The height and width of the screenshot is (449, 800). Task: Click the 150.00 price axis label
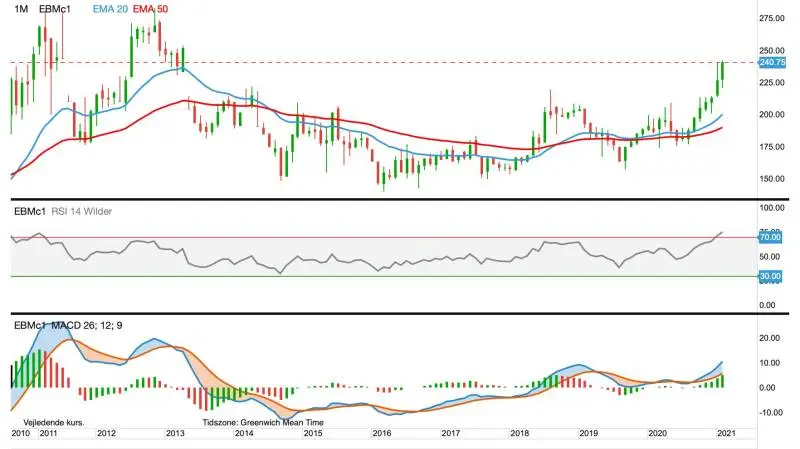coord(772,179)
